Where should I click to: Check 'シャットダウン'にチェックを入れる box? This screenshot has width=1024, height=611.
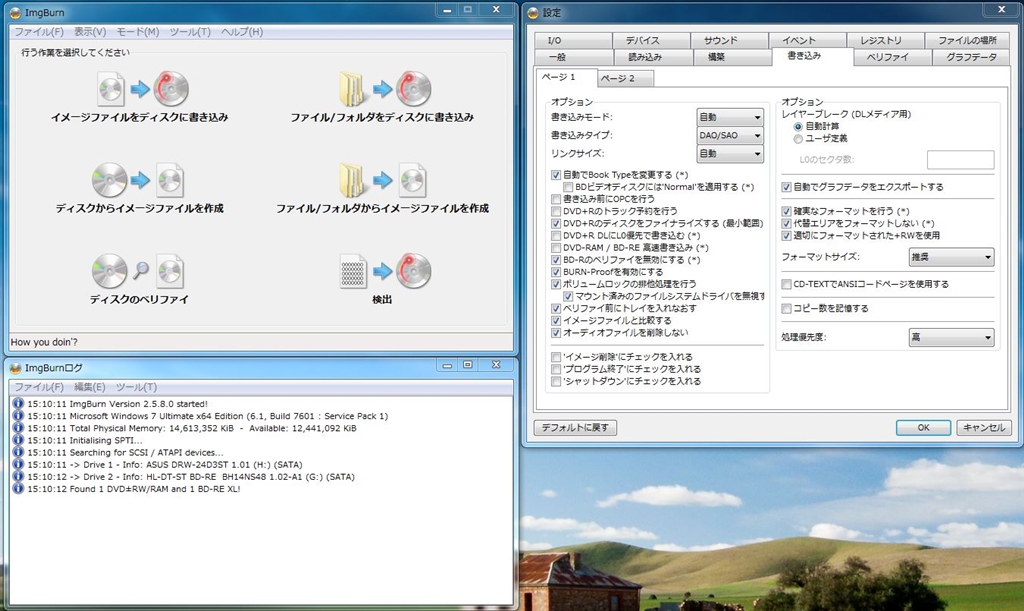coord(556,381)
